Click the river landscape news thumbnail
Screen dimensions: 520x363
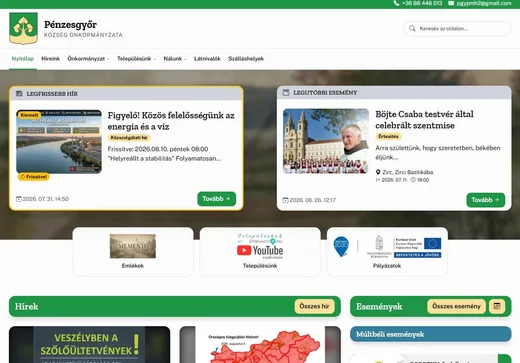(x=59, y=141)
